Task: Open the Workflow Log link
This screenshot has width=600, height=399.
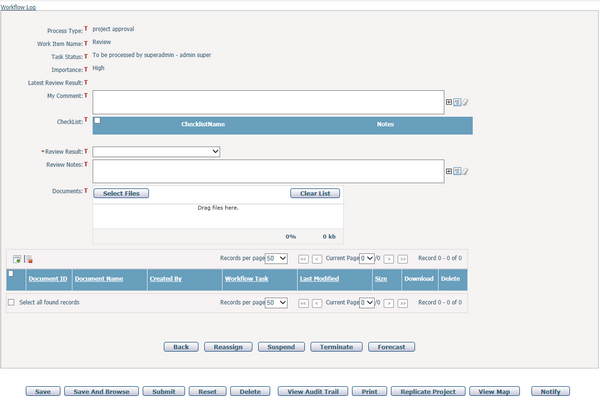Action: [18, 7]
